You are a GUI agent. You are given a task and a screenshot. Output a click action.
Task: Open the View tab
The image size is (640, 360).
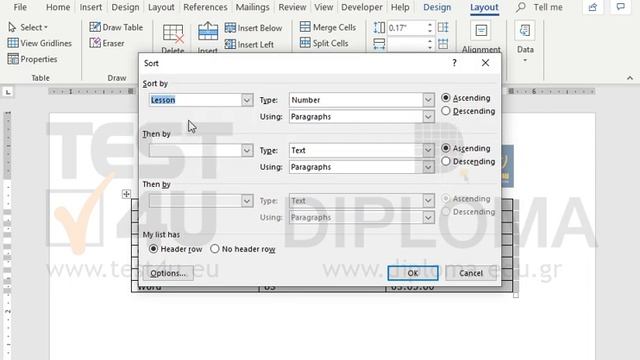click(x=323, y=7)
